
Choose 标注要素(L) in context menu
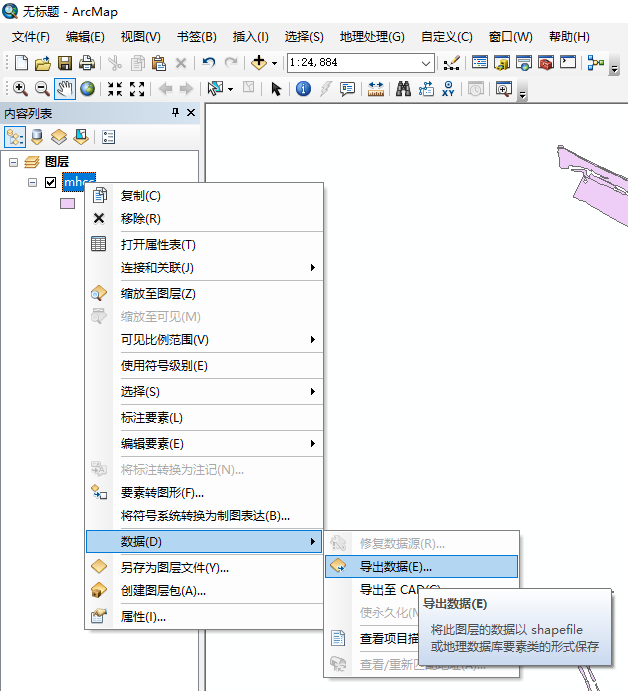coord(205,417)
